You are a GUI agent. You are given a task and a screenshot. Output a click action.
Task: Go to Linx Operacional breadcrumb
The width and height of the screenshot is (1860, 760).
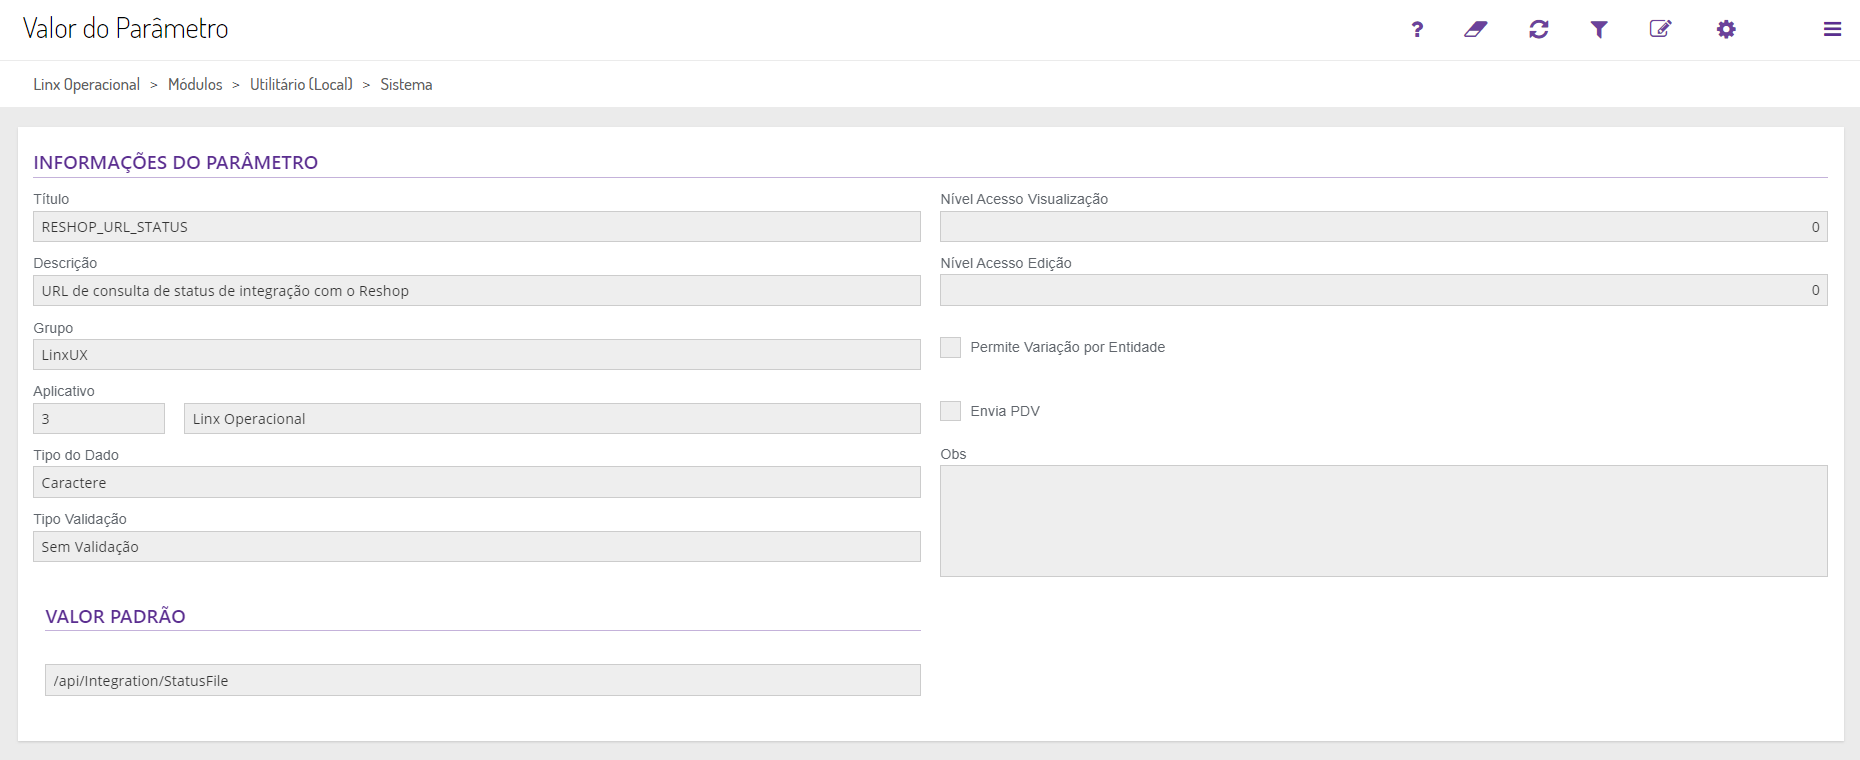87,85
